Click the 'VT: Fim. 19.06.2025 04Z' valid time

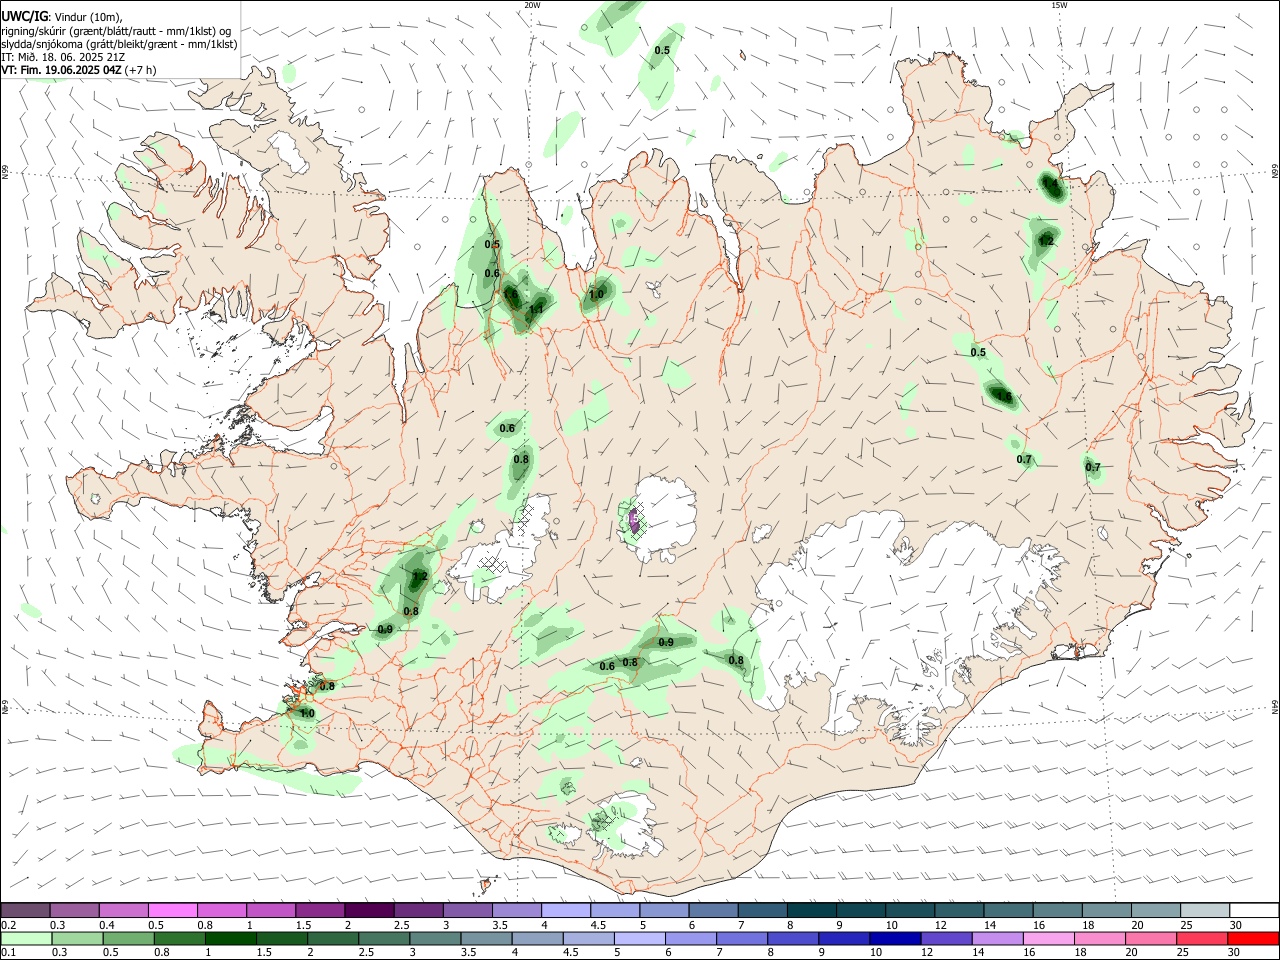pyautogui.click(x=62, y=70)
